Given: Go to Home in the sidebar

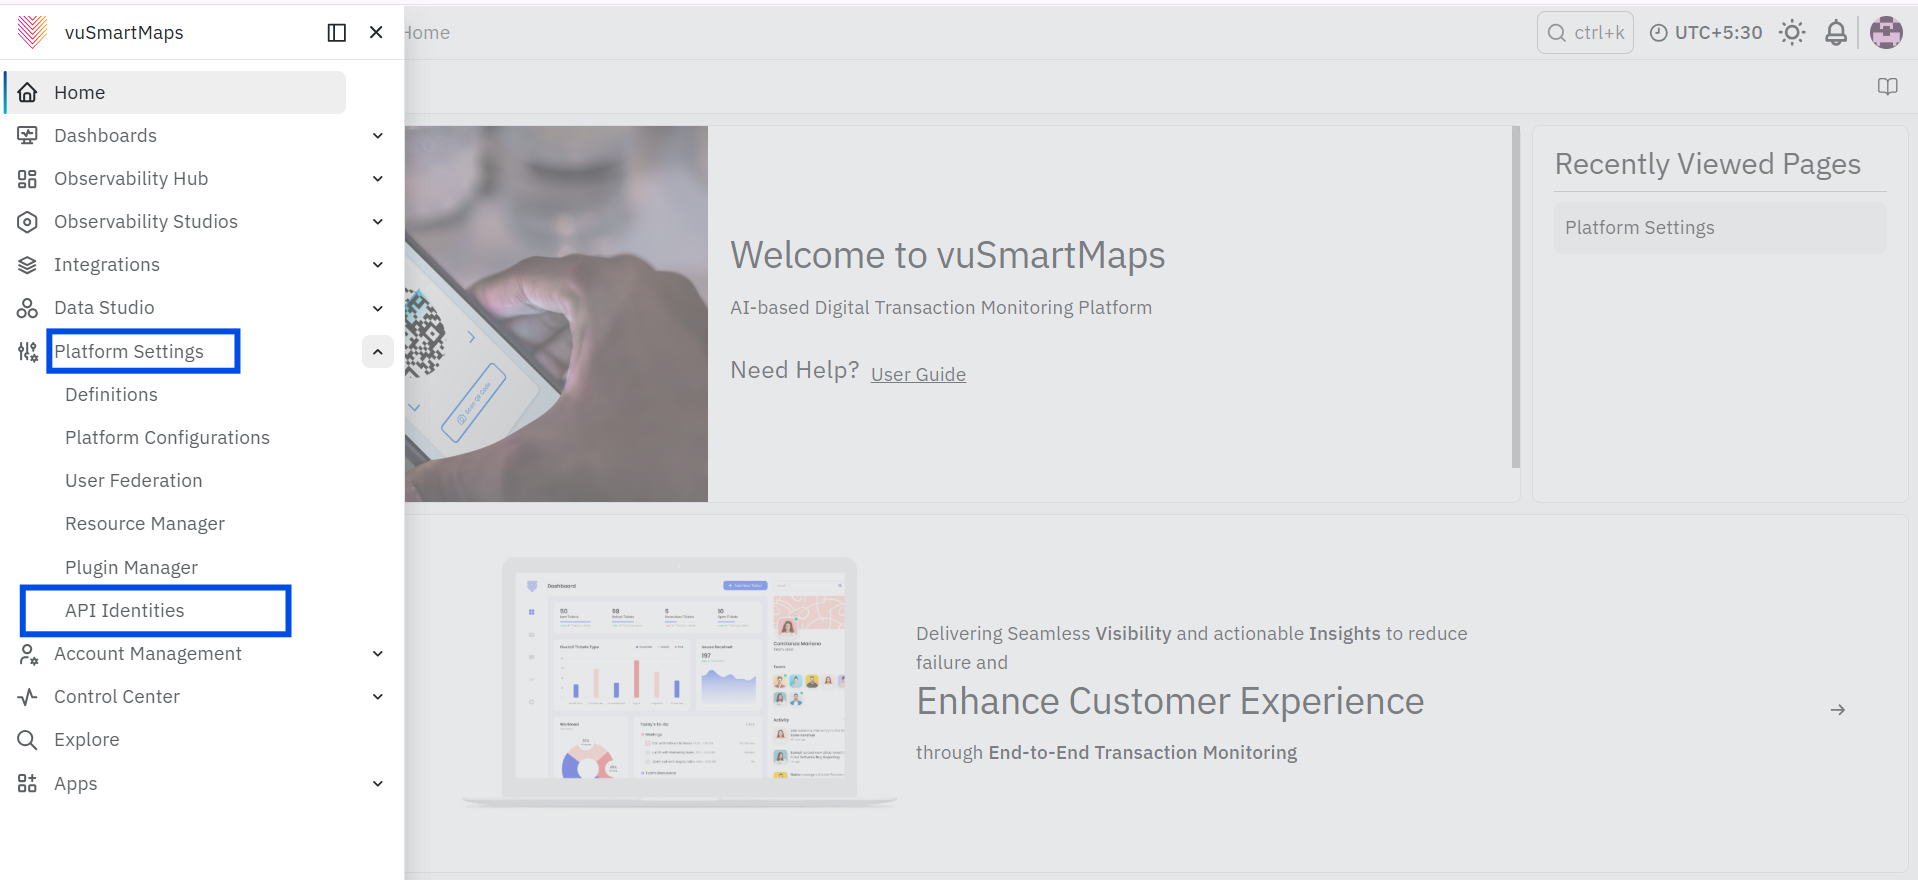Looking at the screenshot, I should 176,92.
